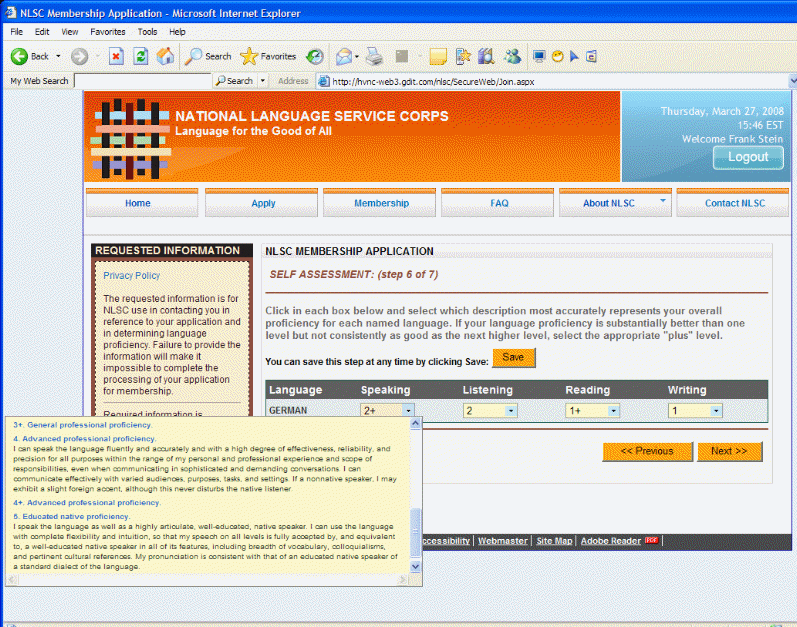Click the yellow smiley face toolbar icon
This screenshot has height=627, width=797.
(558, 56)
